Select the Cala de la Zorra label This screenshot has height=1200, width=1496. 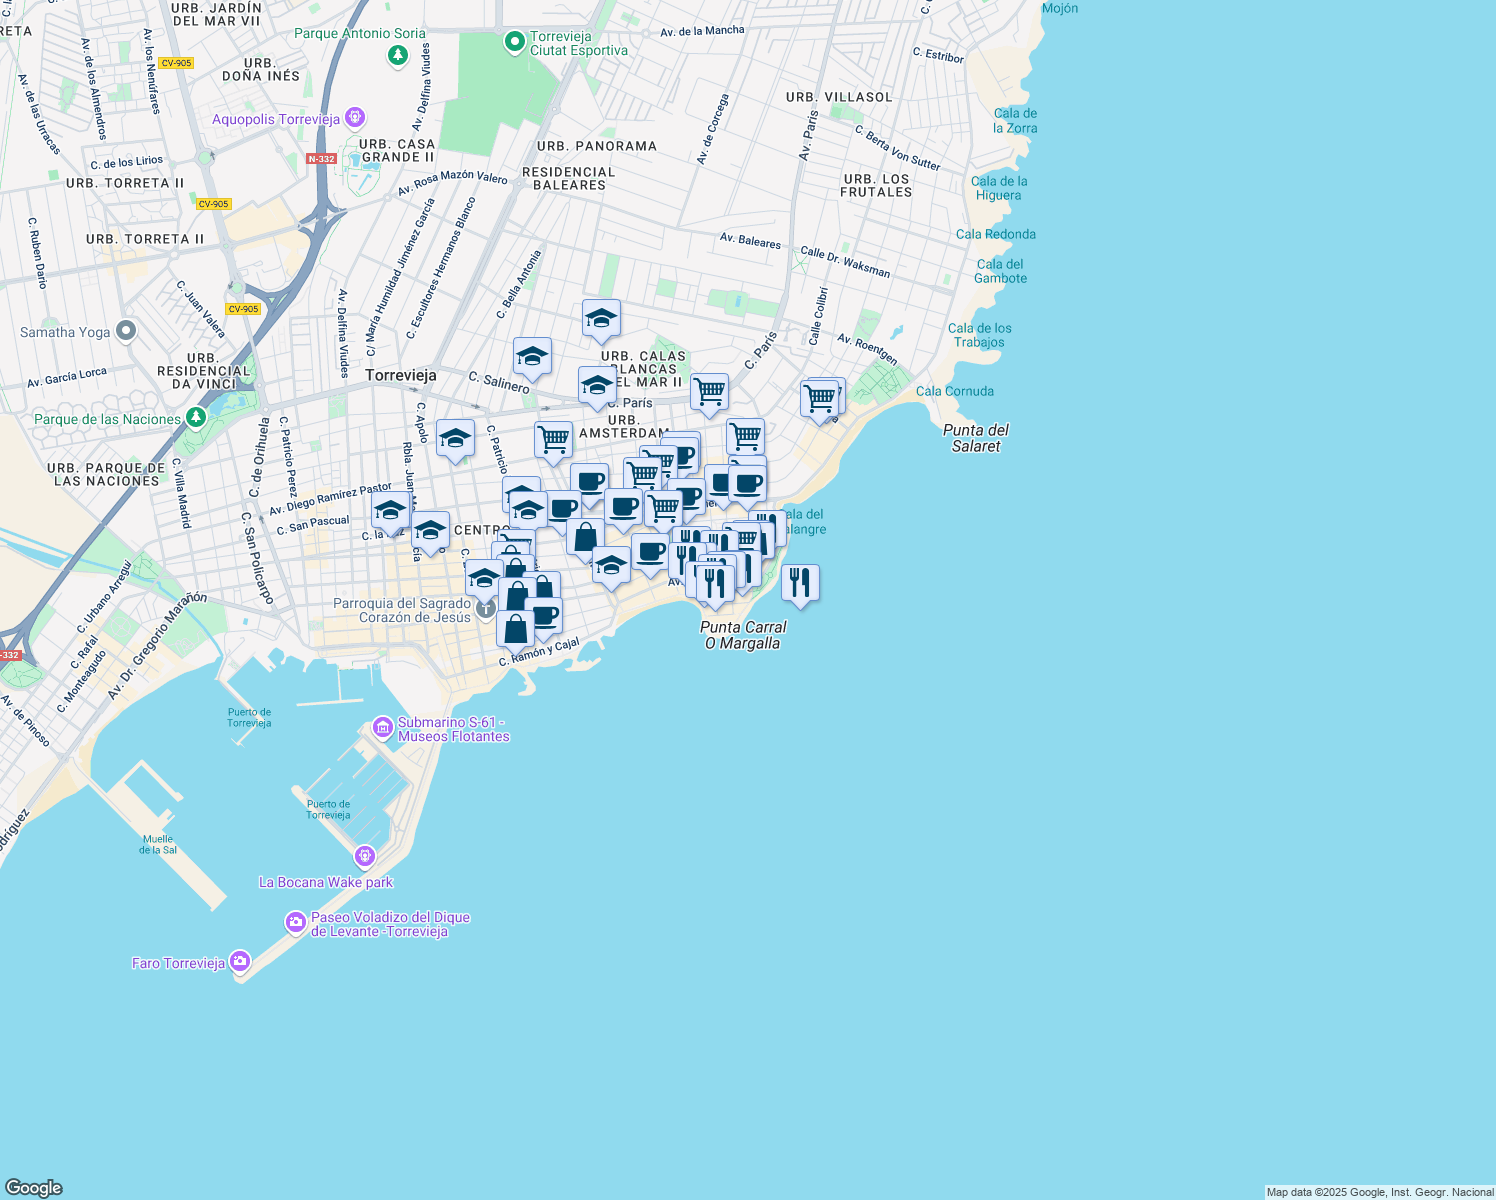[x=1015, y=121]
